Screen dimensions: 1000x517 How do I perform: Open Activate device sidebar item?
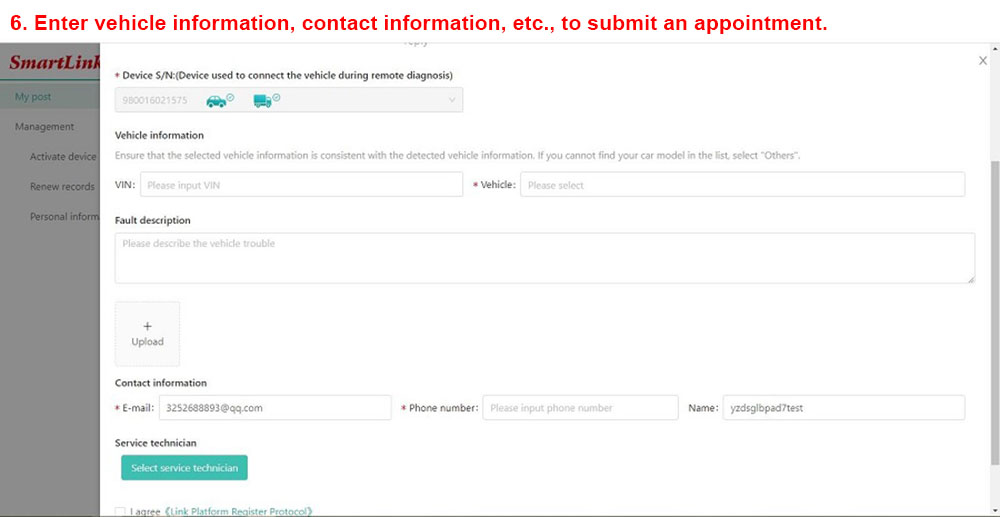click(x=63, y=157)
